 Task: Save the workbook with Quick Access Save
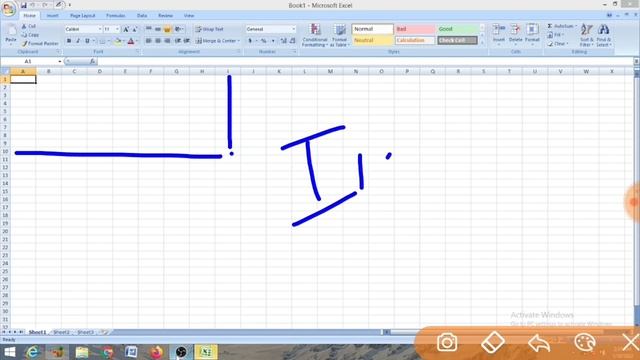tap(24, 5)
